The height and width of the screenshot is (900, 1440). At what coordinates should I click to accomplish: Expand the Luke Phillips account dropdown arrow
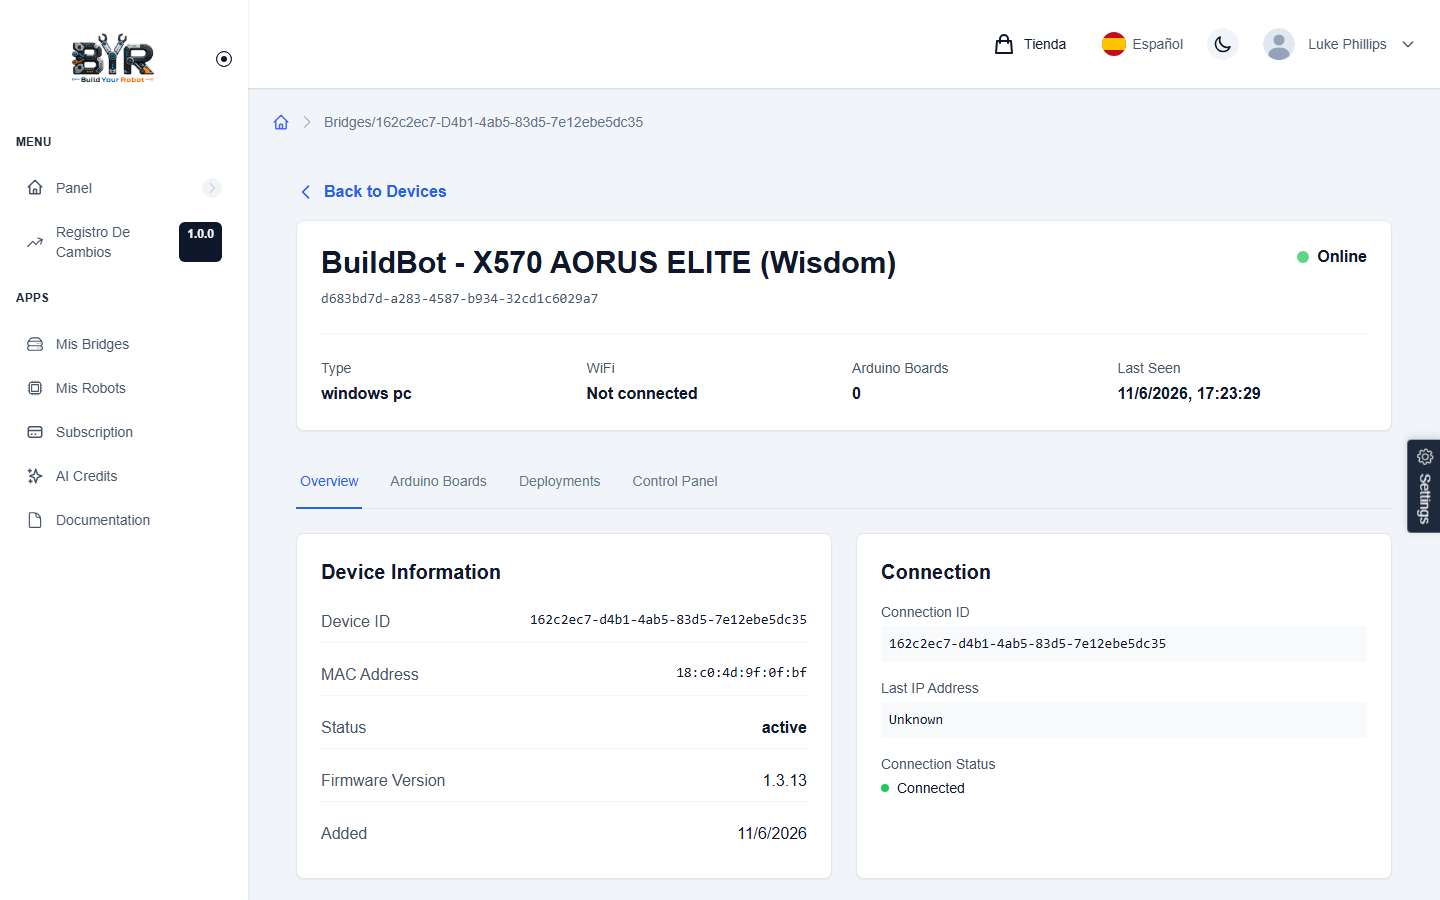point(1408,44)
